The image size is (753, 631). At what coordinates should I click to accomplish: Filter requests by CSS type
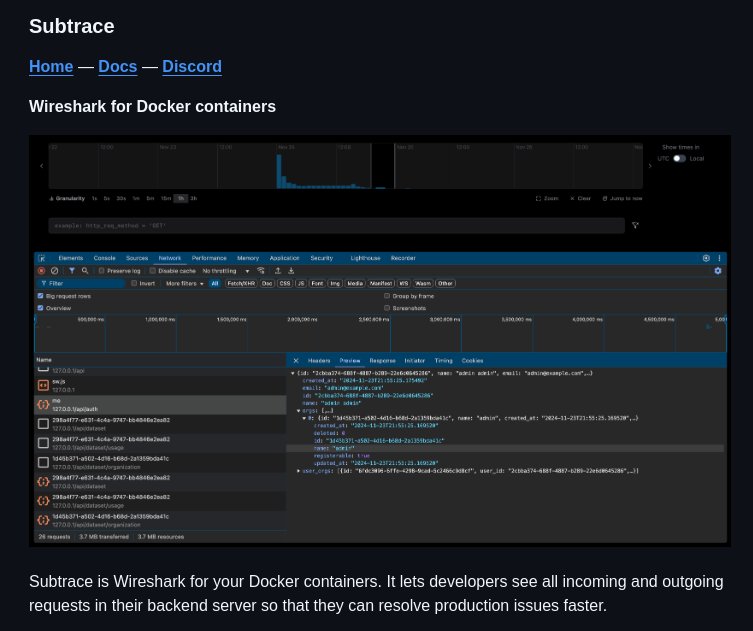point(285,283)
